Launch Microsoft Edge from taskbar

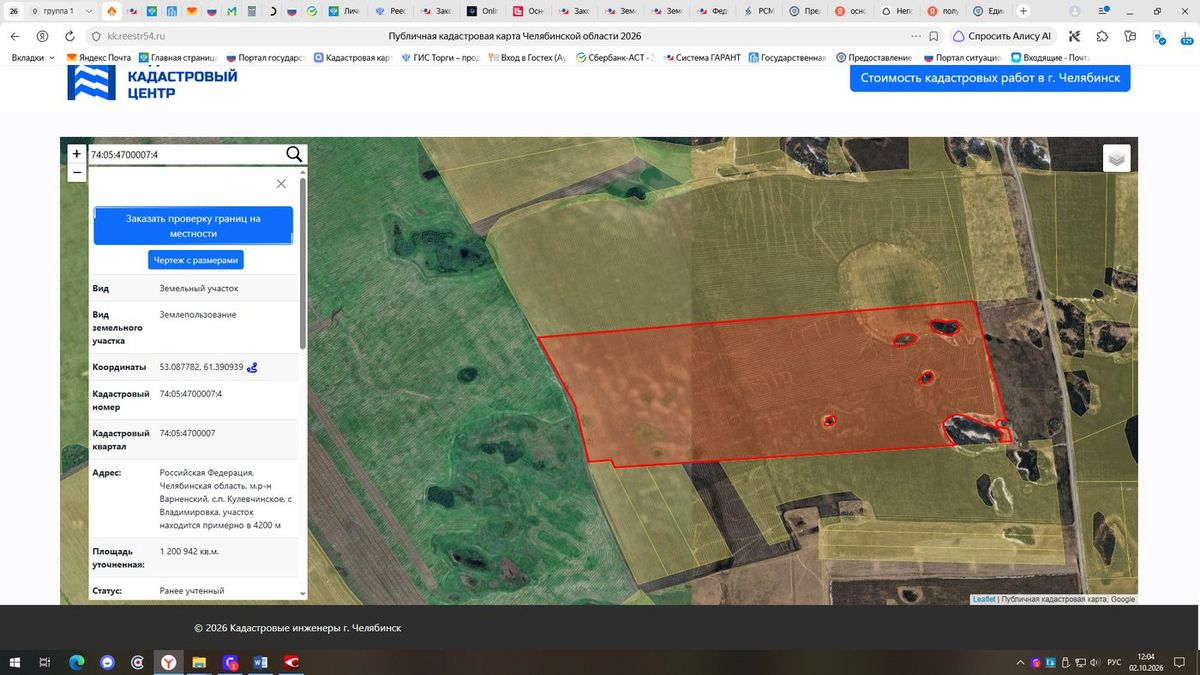tap(77, 662)
